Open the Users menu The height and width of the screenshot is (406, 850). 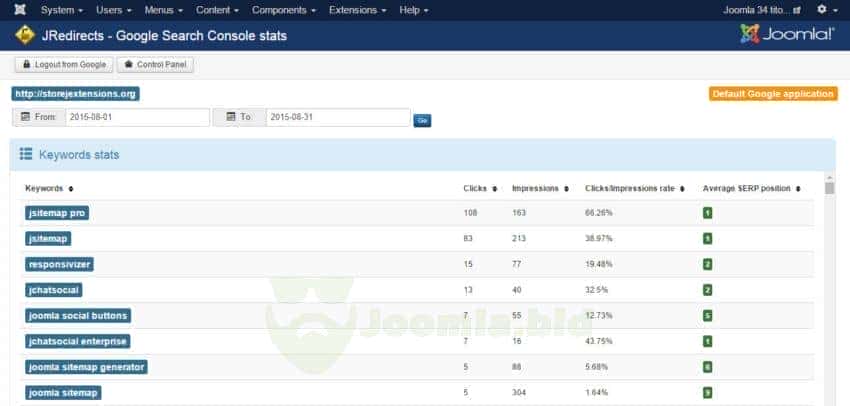[114, 10]
